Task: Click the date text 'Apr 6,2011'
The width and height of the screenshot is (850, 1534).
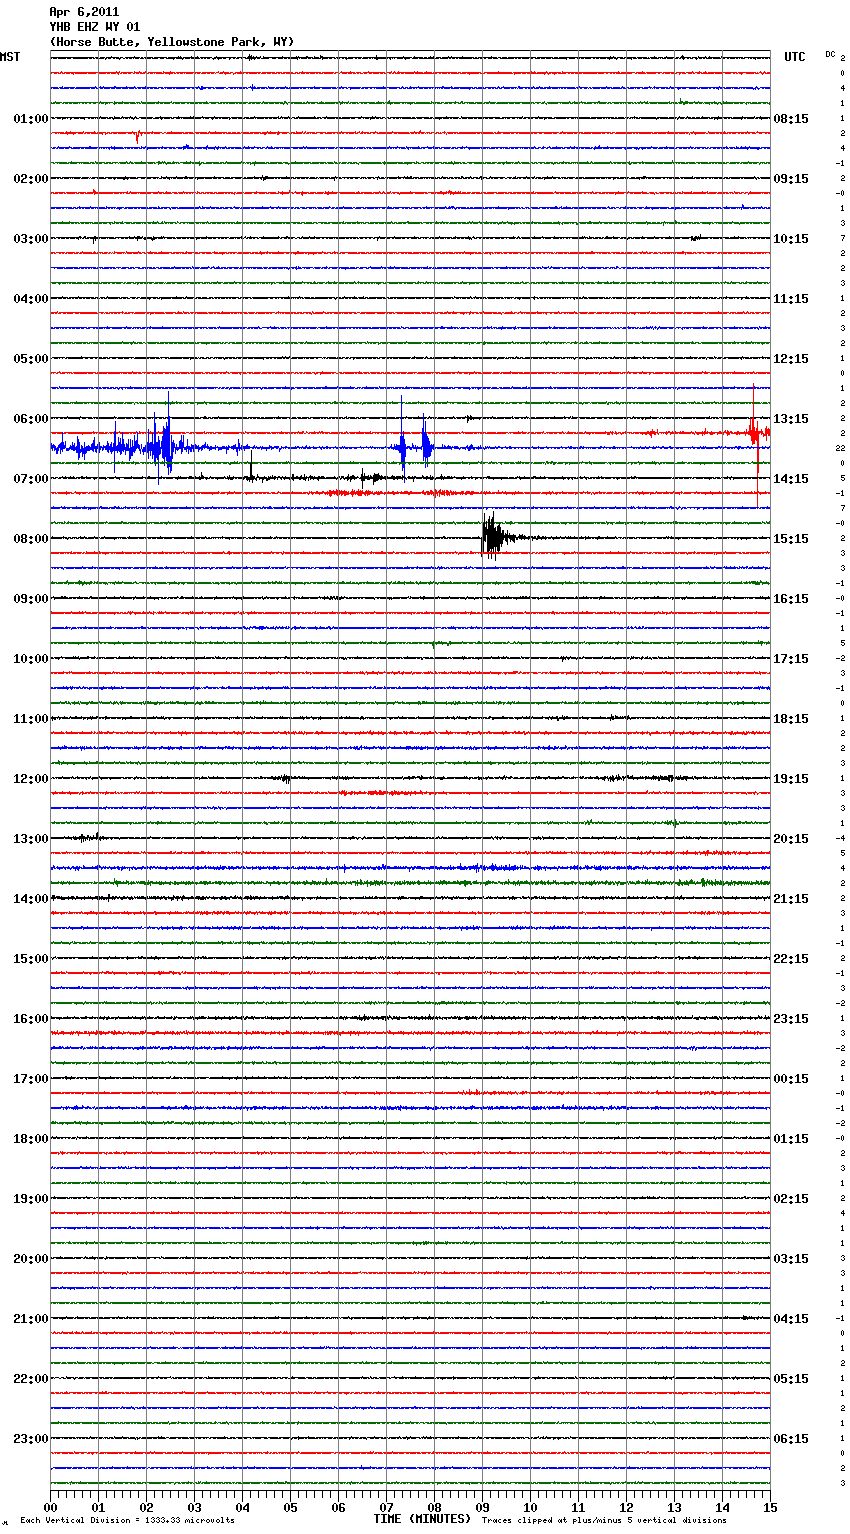Action: [x=84, y=12]
